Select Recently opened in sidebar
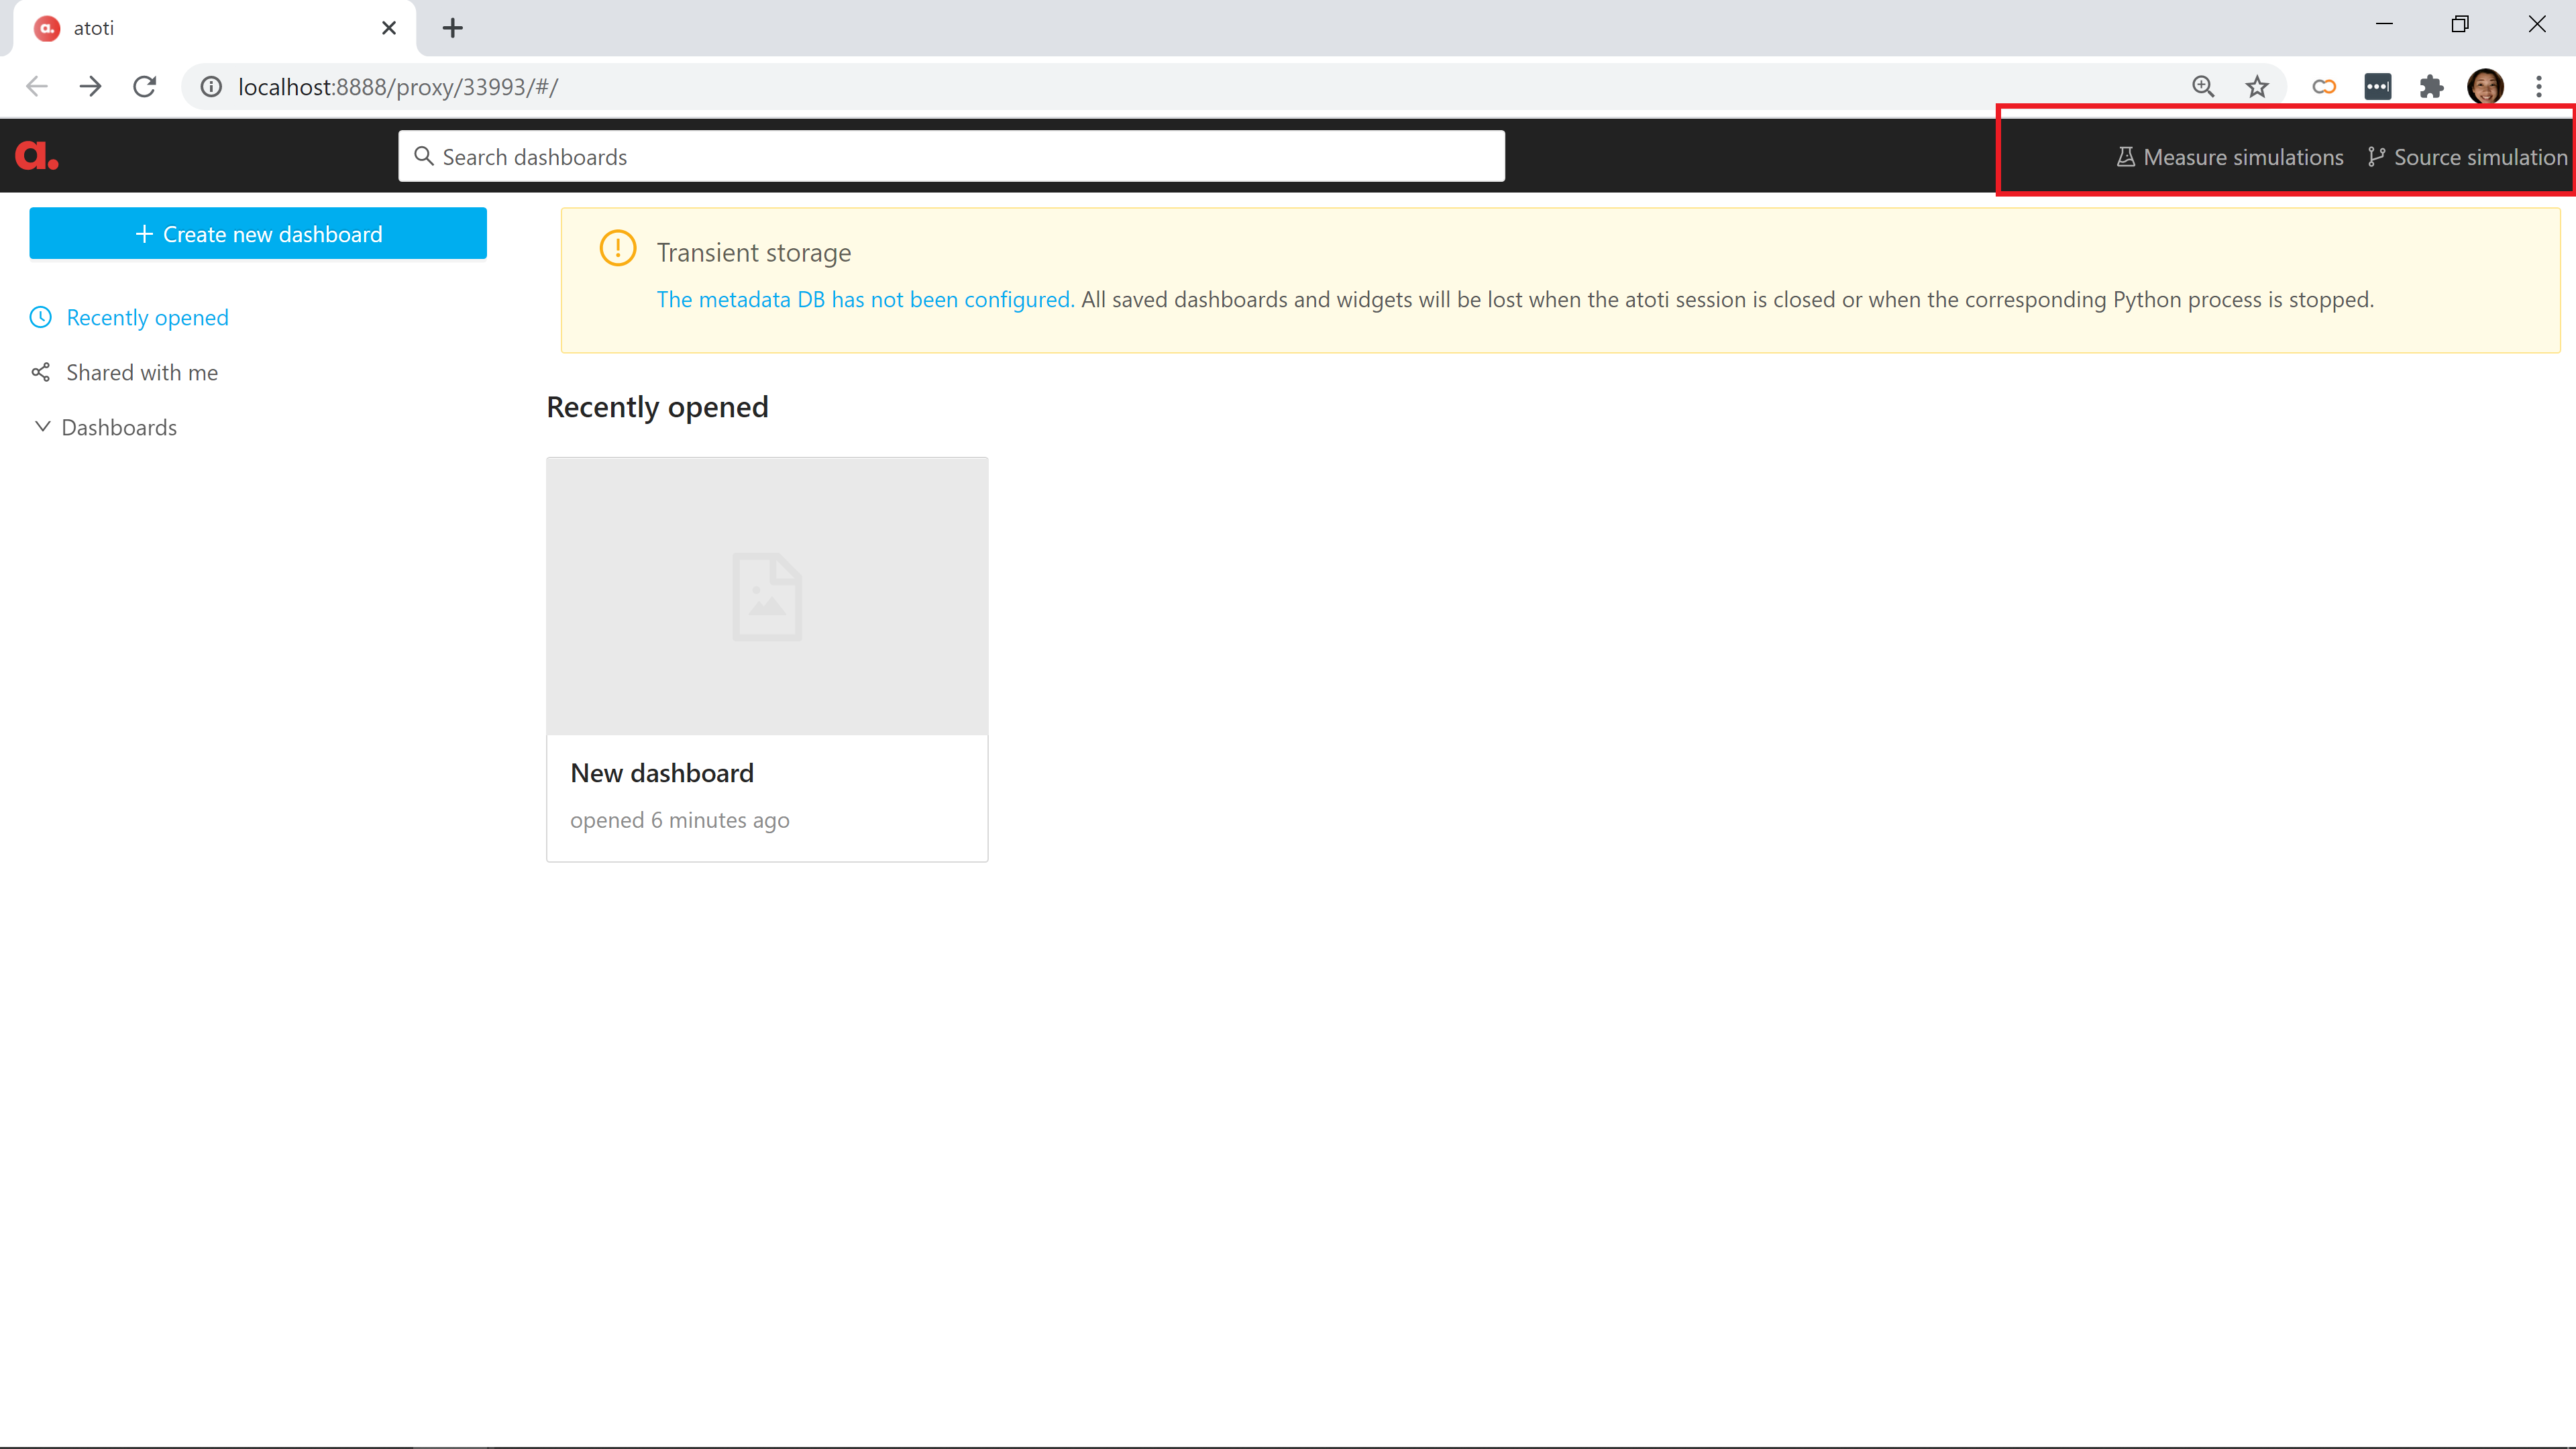This screenshot has height=1449, width=2576. click(147, 318)
